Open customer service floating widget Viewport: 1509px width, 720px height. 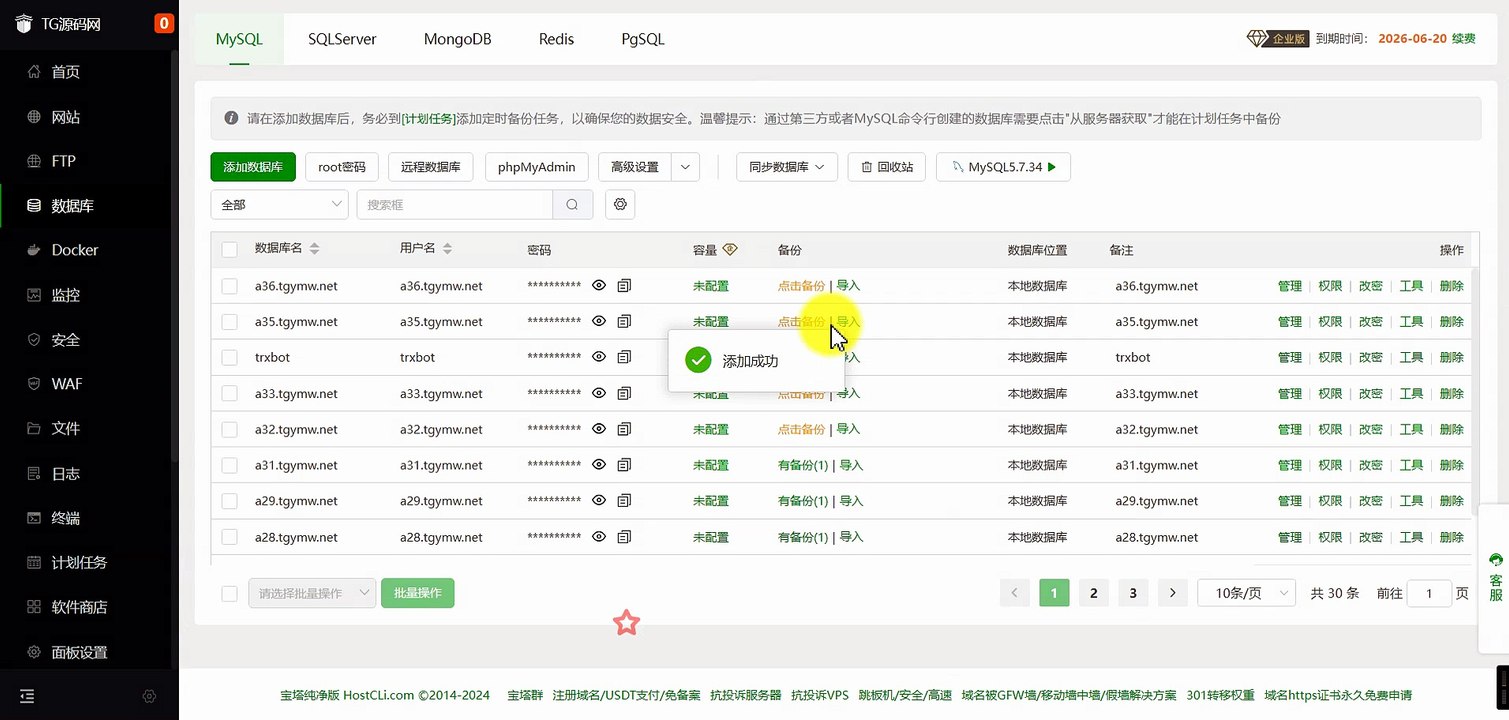point(1496,578)
